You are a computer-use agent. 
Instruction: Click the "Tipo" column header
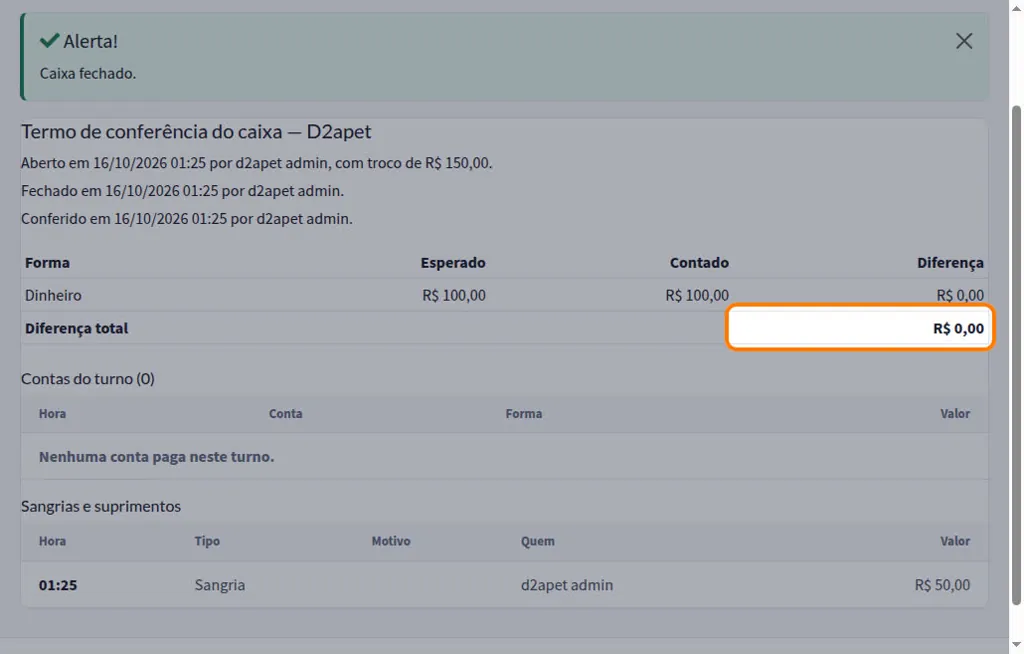point(207,541)
